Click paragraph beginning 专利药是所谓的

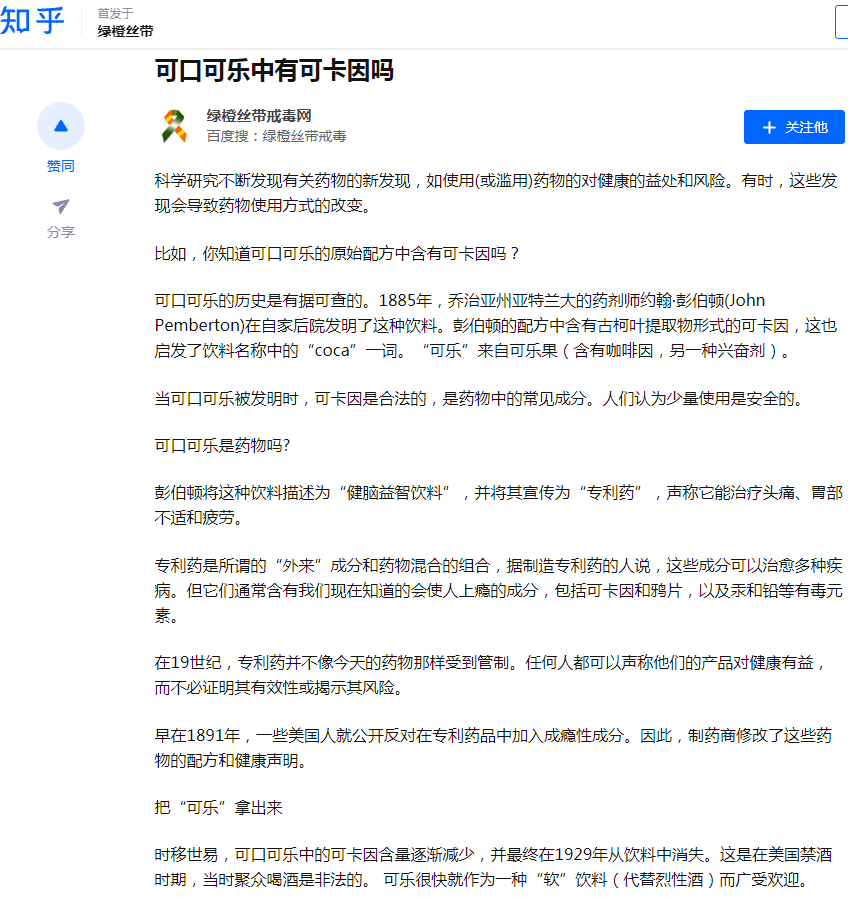click(x=498, y=590)
